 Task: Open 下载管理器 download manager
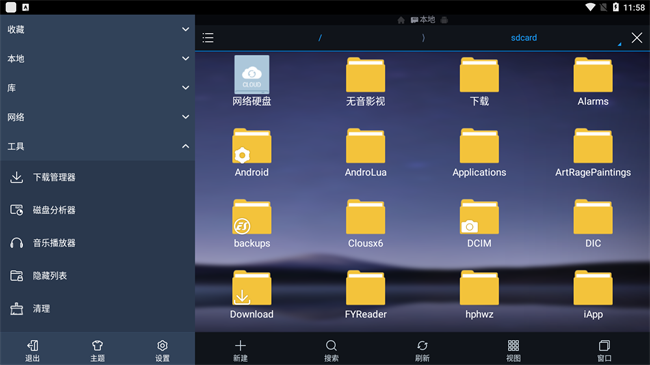(97, 177)
